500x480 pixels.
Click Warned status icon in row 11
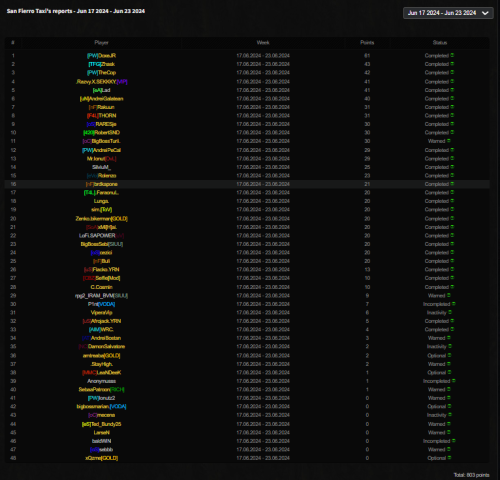pyautogui.click(x=449, y=141)
